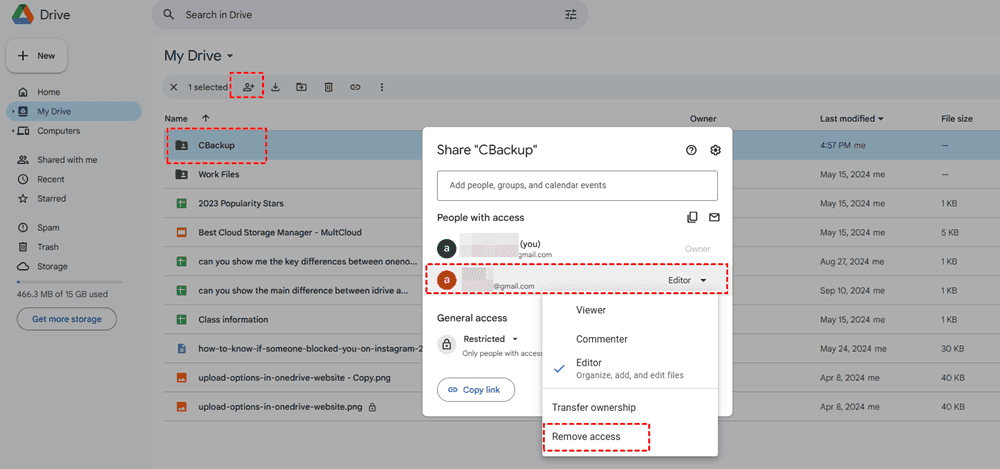Click the 2023 Popularity Stars sheet icon
Screen dimensions: 1000x469
[181, 204]
